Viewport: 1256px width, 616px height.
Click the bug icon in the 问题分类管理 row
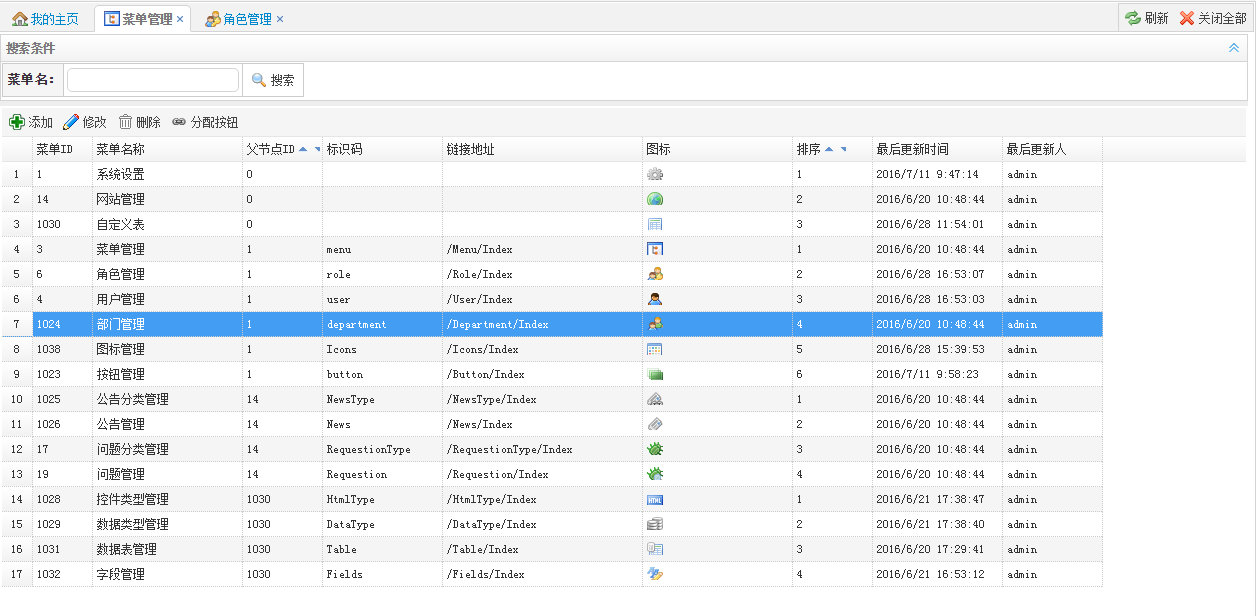pyautogui.click(x=655, y=449)
